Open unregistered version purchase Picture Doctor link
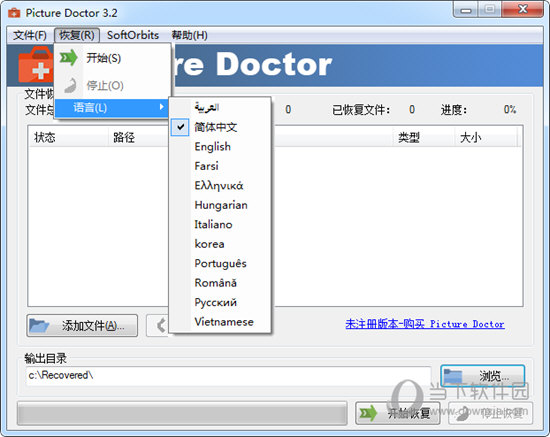 point(425,324)
